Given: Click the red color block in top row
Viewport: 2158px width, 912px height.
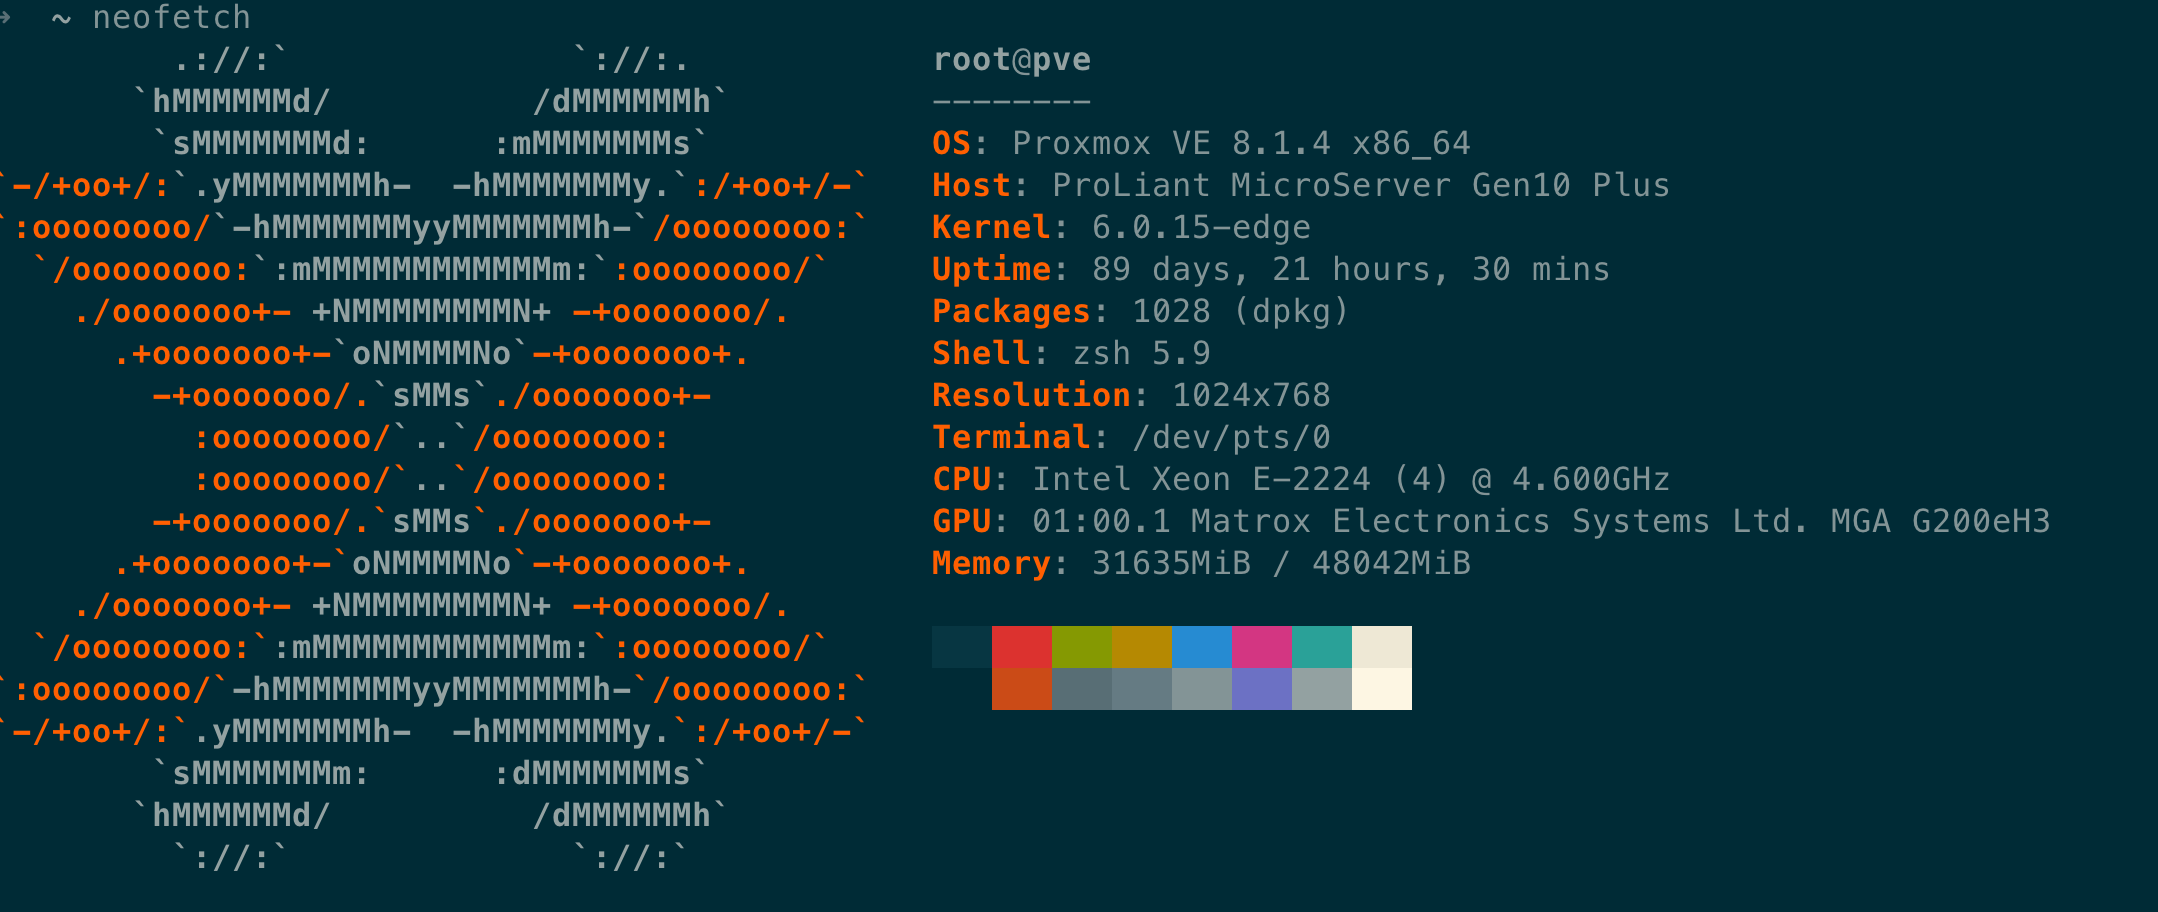Looking at the screenshot, I should coord(1021,647).
